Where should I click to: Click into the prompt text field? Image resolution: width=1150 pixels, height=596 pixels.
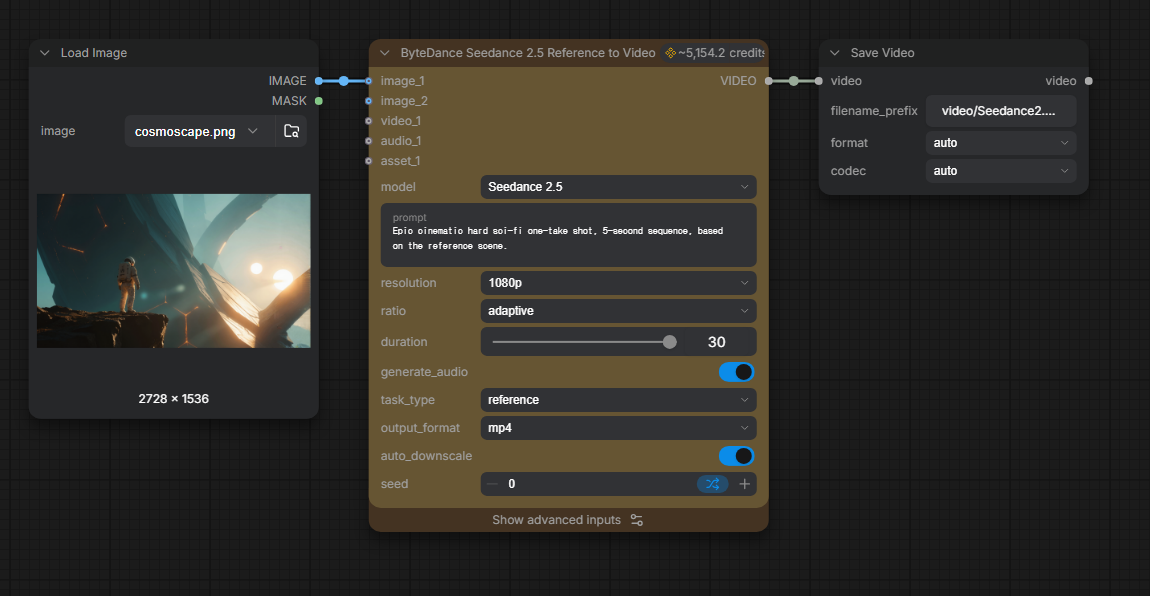click(568, 235)
